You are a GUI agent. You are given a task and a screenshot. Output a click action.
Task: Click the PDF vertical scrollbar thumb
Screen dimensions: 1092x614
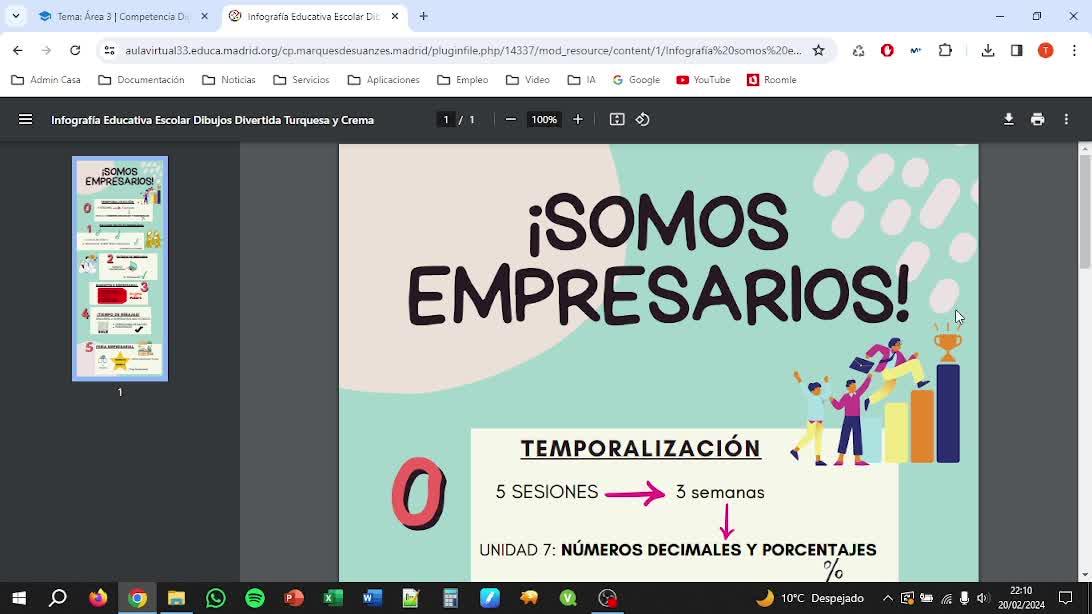1084,212
